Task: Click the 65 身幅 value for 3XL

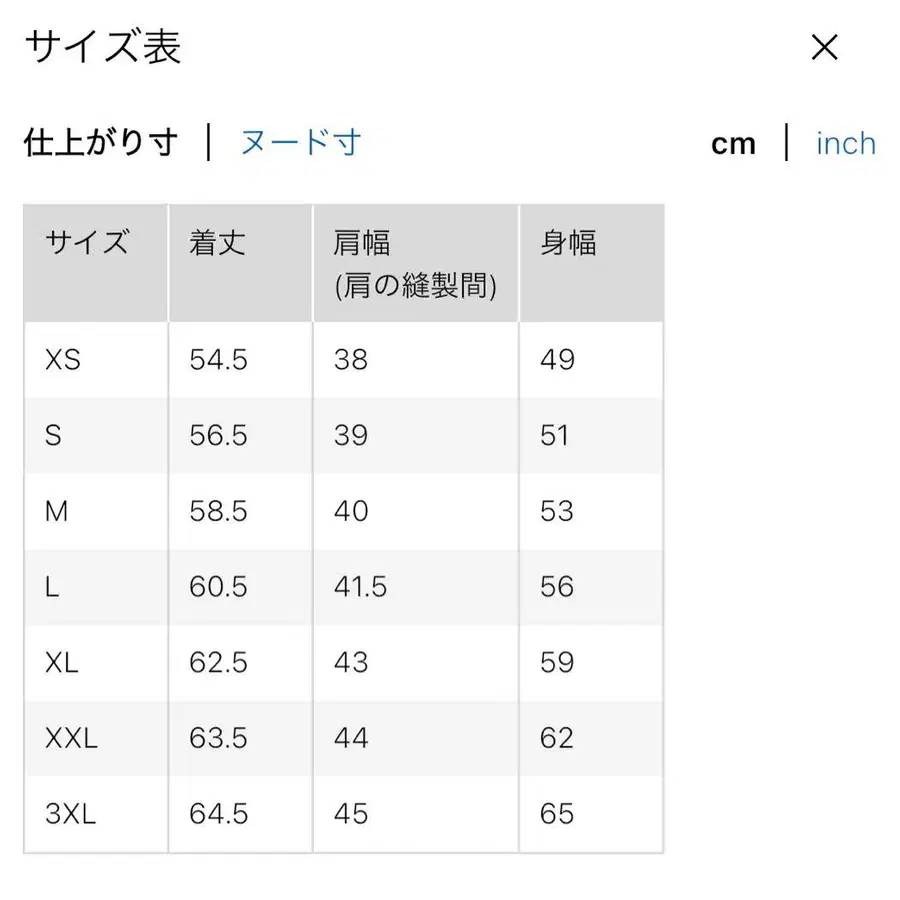Action: 558,814
